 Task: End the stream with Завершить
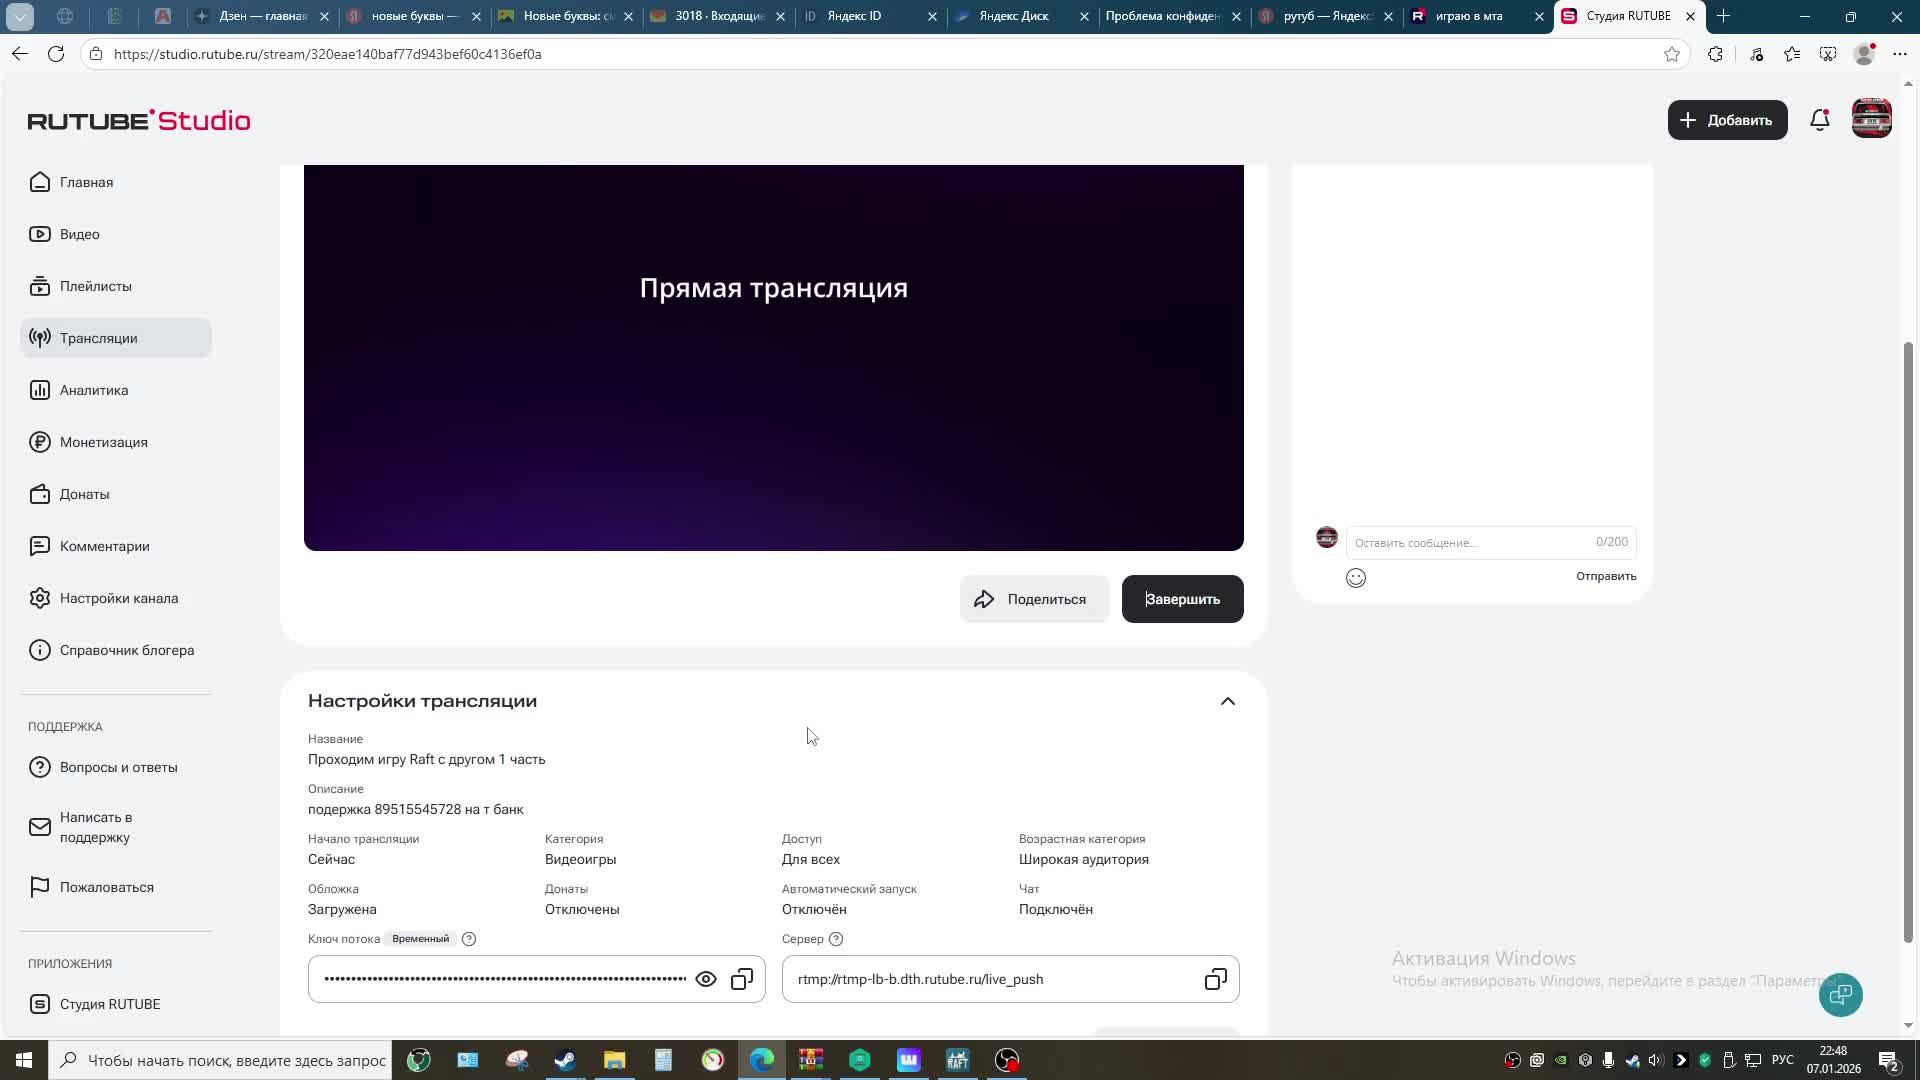(1182, 598)
